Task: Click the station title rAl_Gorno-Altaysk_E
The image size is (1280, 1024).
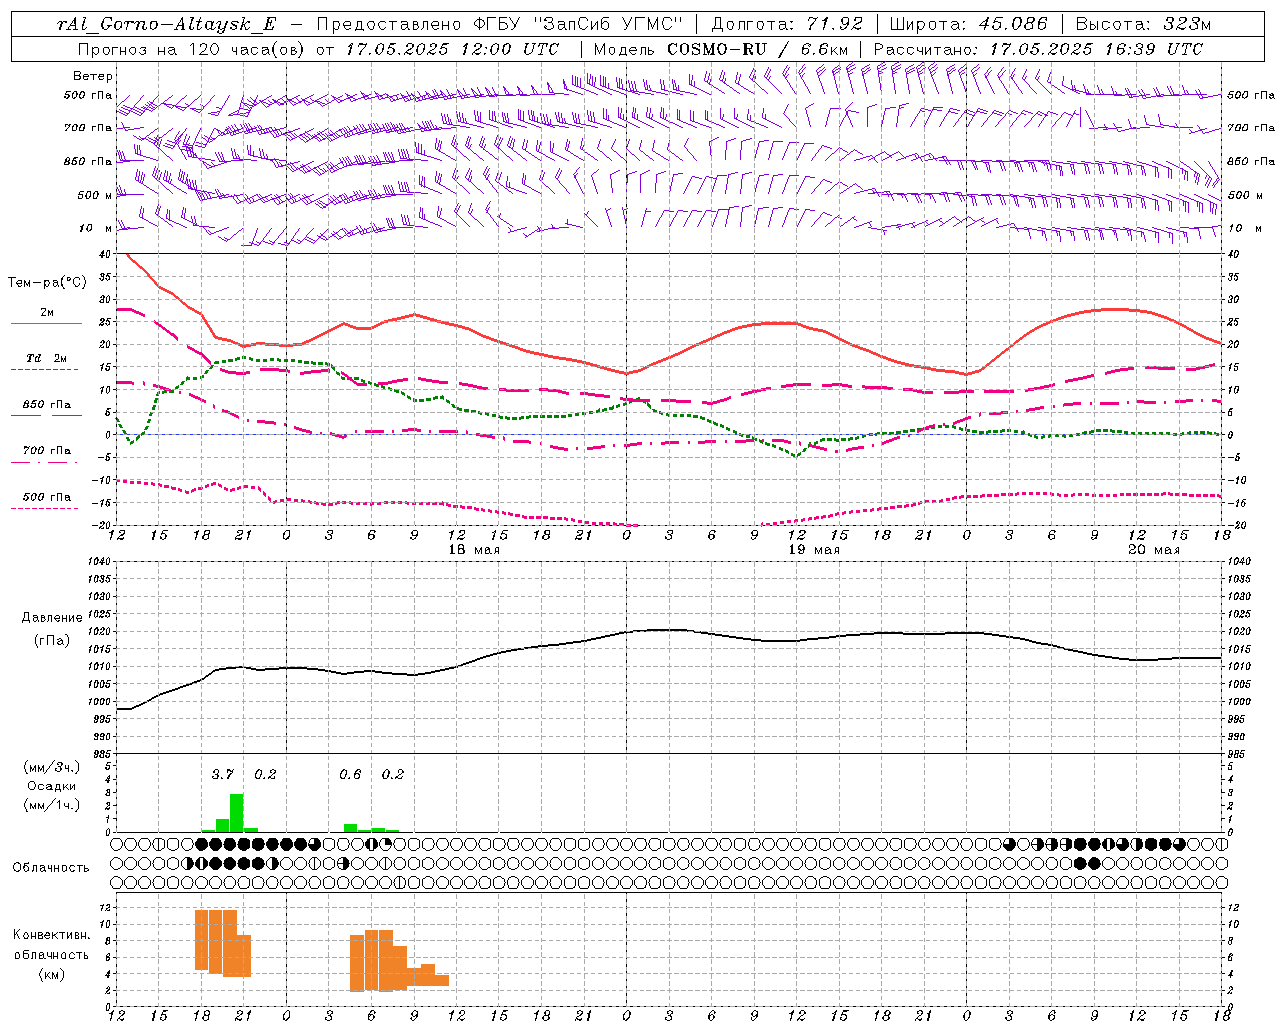Action: pyautogui.click(x=166, y=24)
